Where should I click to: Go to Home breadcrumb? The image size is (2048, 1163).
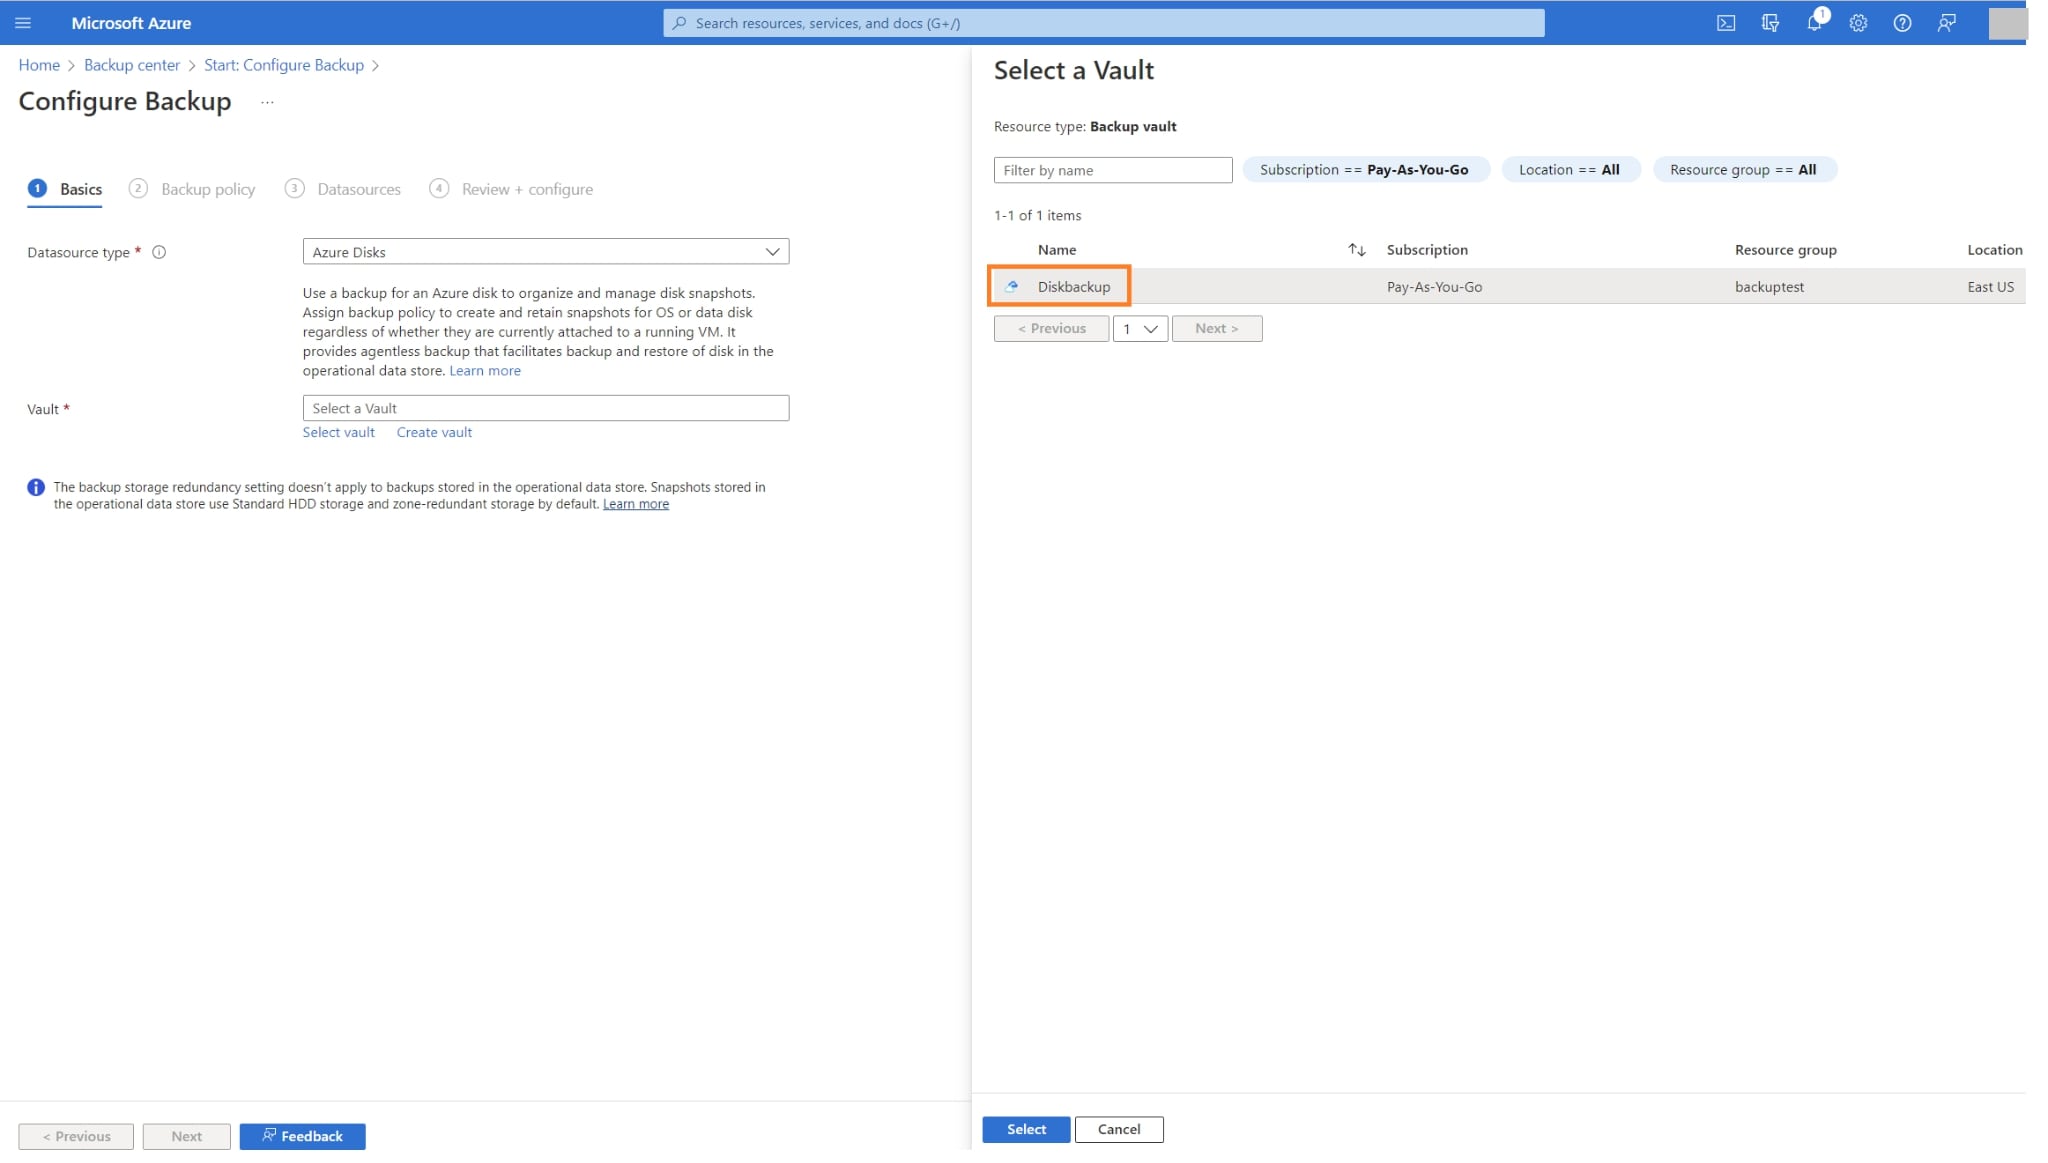pos(39,65)
